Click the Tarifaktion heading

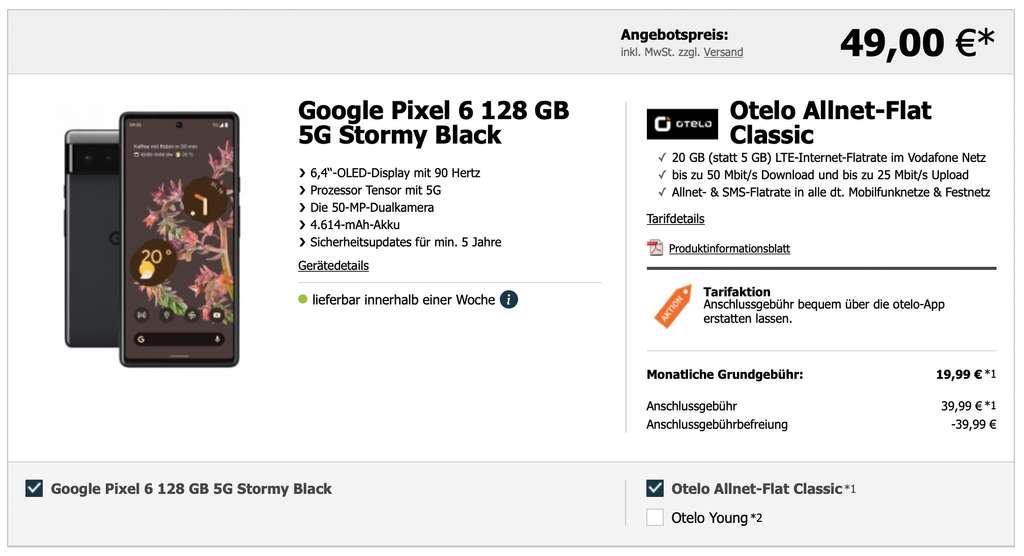pos(737,292)
